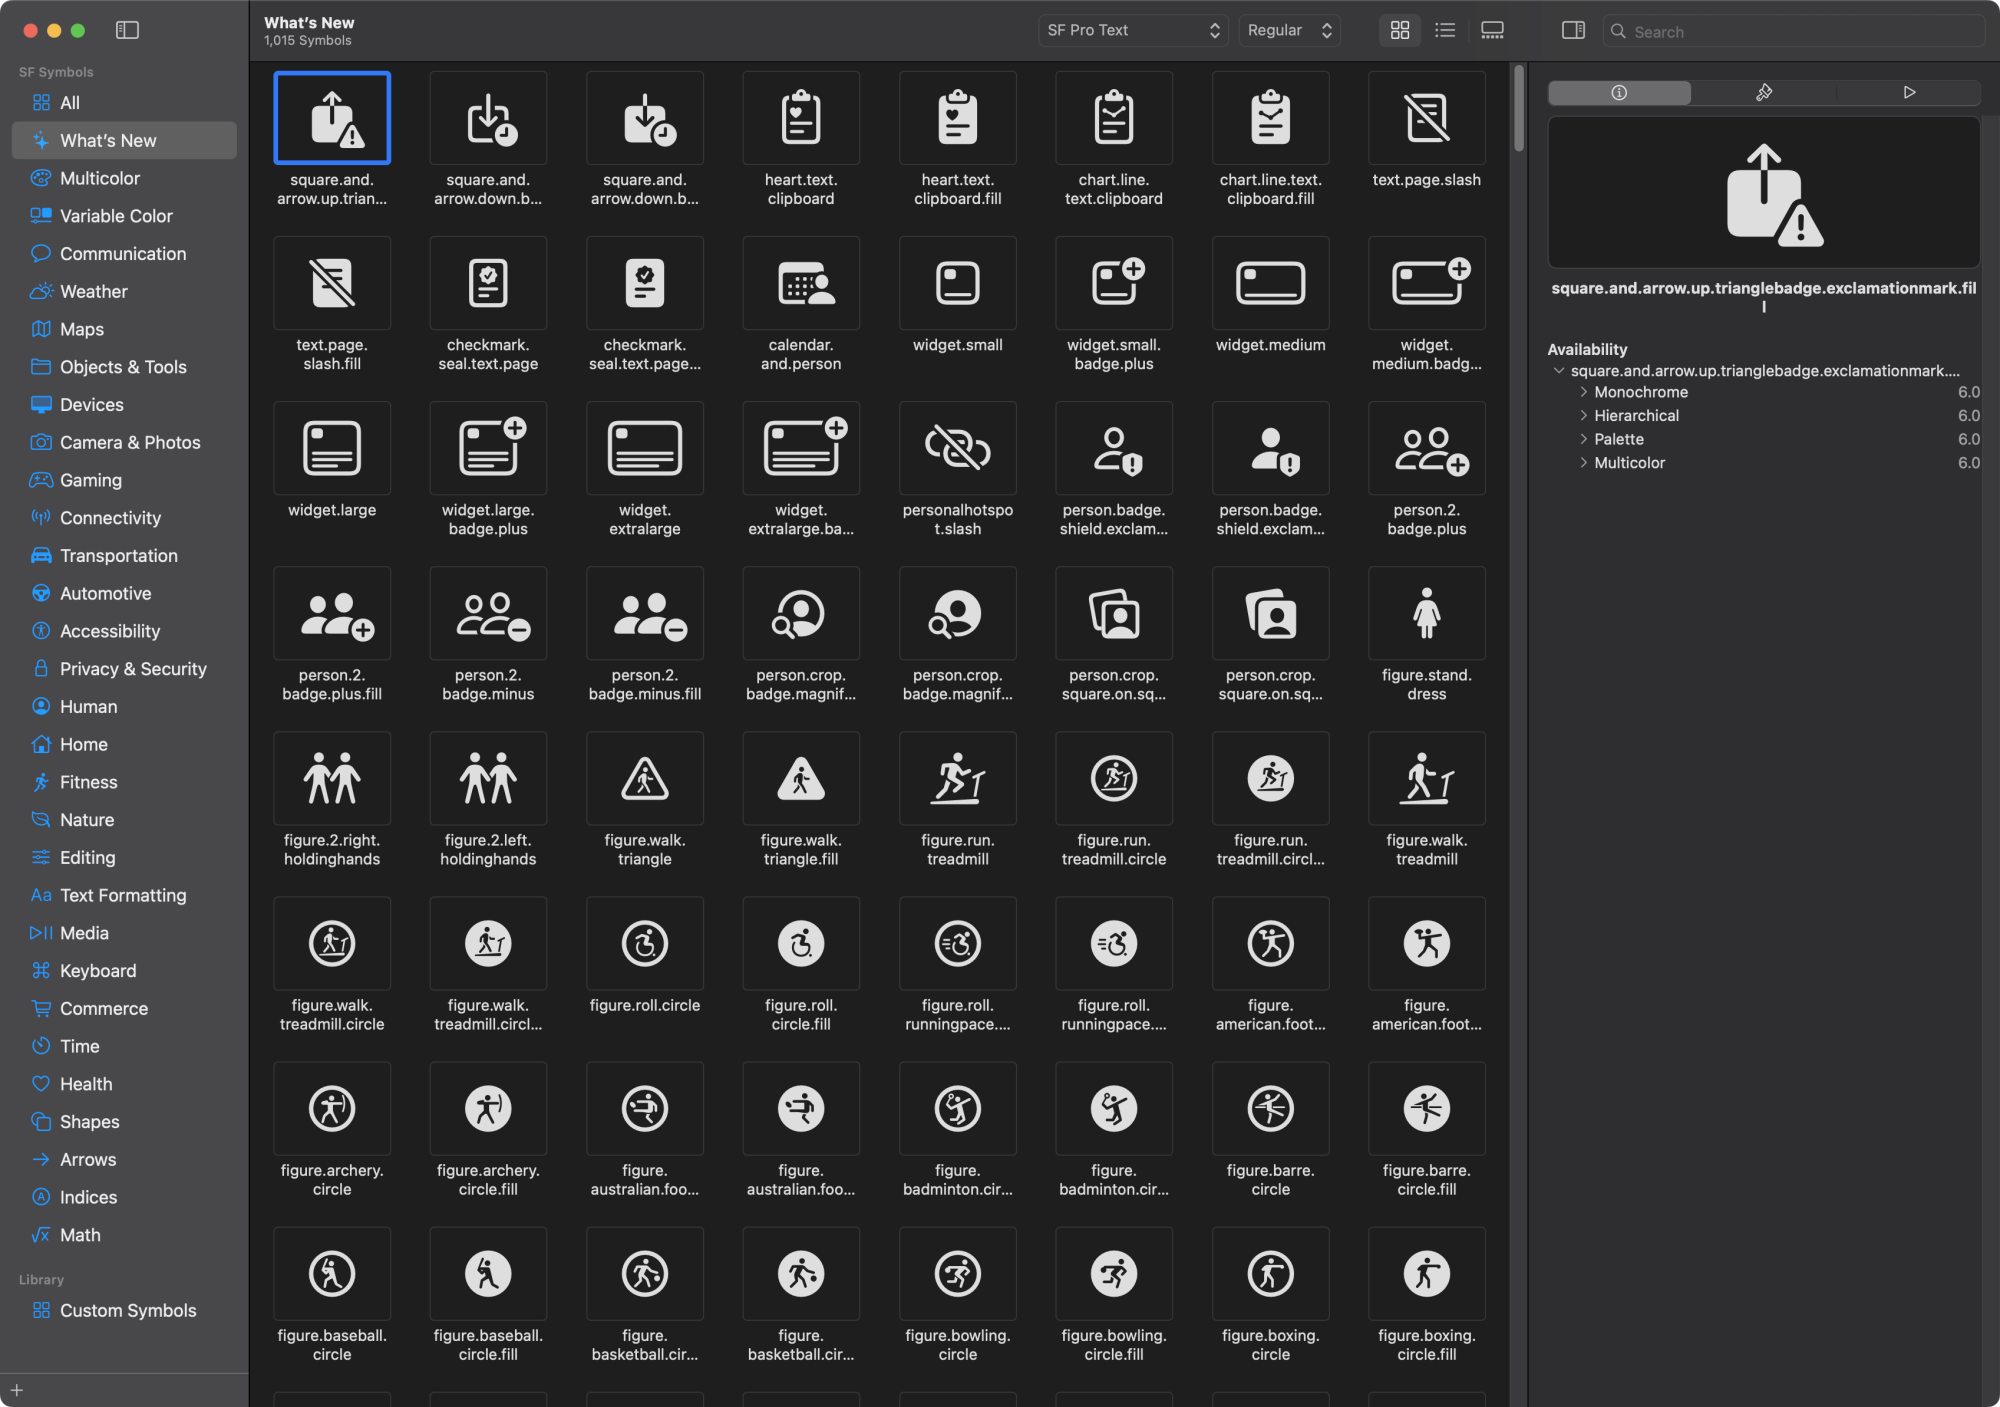Screen dimensions: 2000x1407
Task: Expand the Hierarchical availability row
Action: 1583,415
